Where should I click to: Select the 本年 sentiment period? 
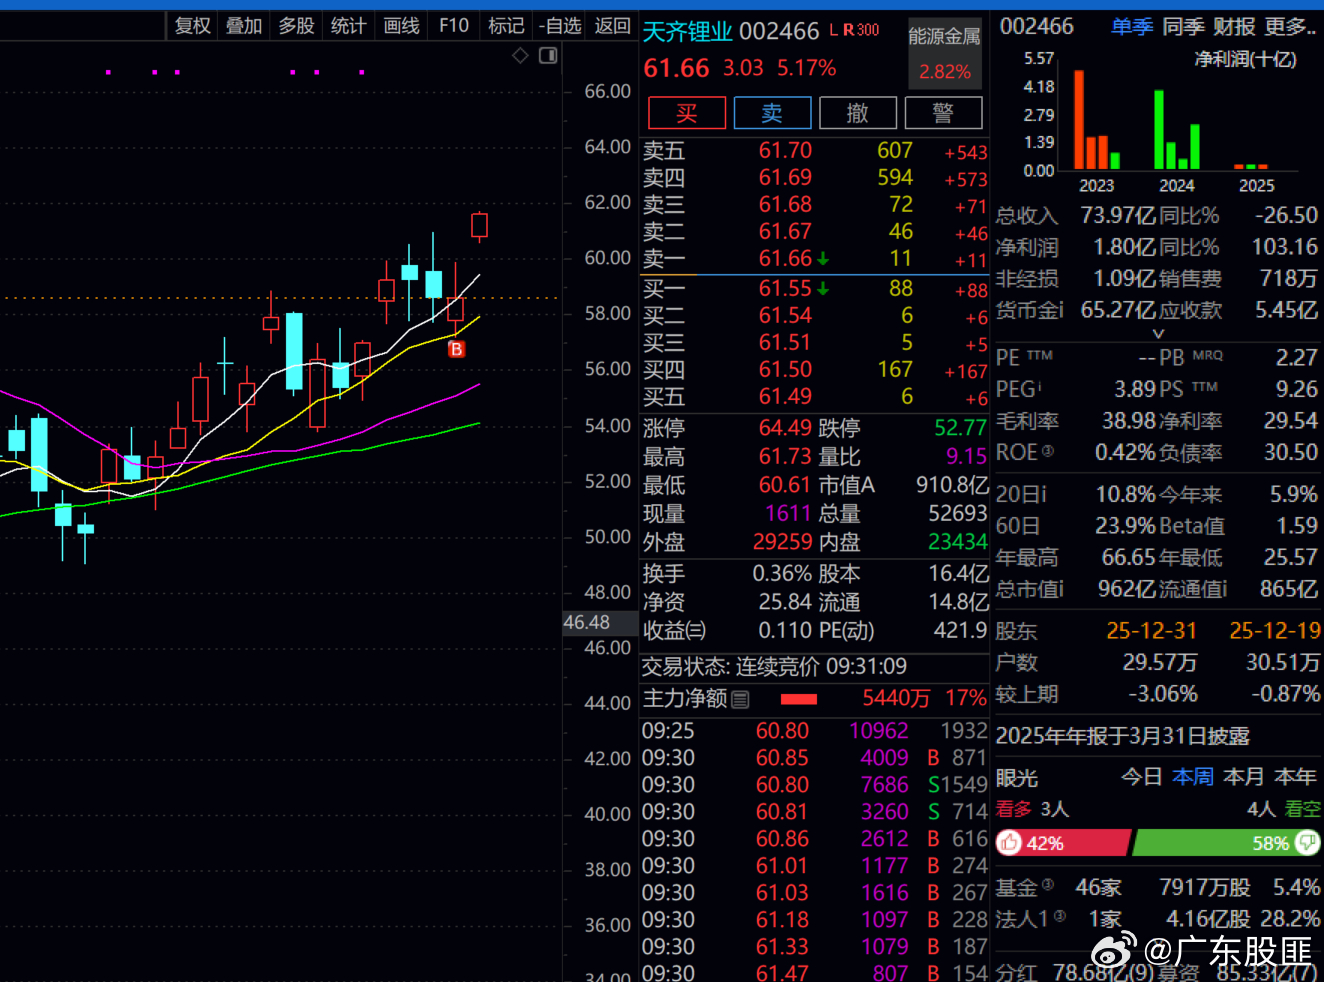(1295, 777)
